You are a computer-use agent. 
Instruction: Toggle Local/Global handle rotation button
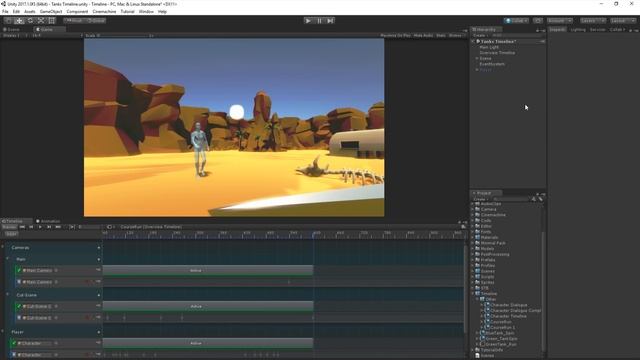pyautogui.click(x=96, y=20)
